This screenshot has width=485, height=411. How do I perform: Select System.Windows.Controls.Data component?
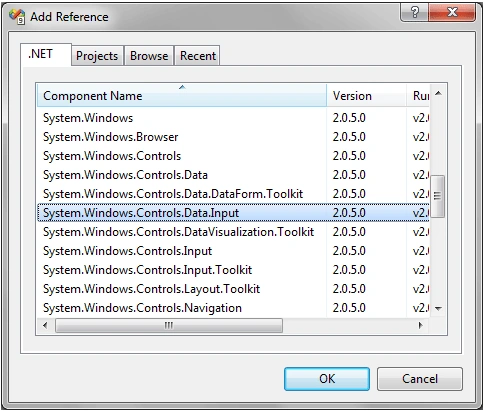tap(233, 175)
